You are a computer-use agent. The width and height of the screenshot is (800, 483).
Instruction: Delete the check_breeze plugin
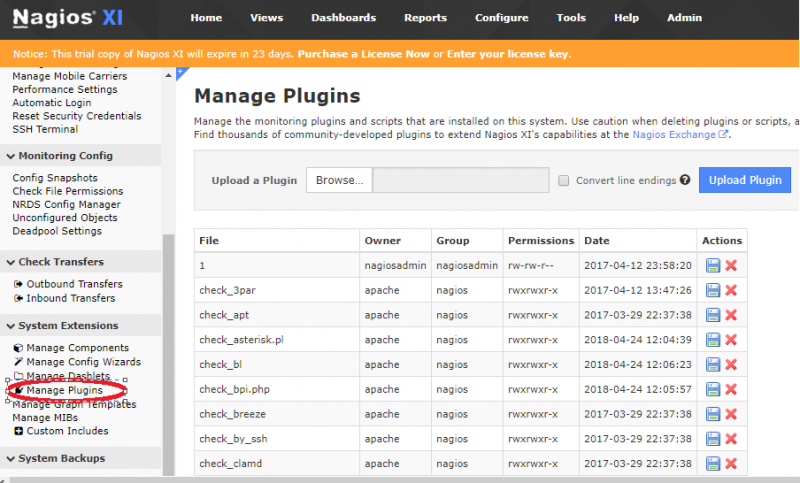pyautogui.click(x=731, y=414)
